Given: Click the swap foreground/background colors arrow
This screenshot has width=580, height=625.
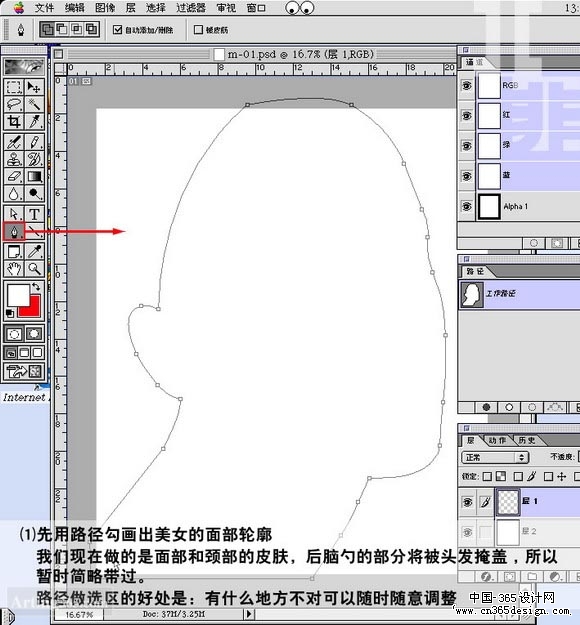Looking at the screenshot, I should pos(36,286).
